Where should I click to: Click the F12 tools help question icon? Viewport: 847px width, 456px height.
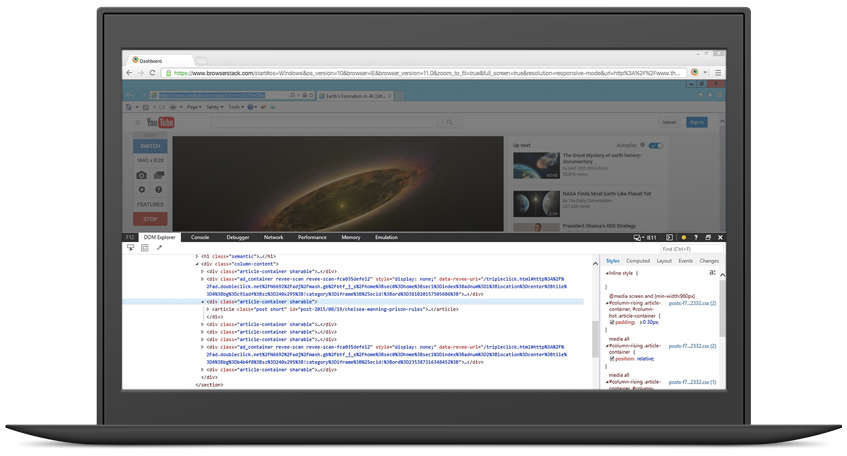click(x=696, y=237)
